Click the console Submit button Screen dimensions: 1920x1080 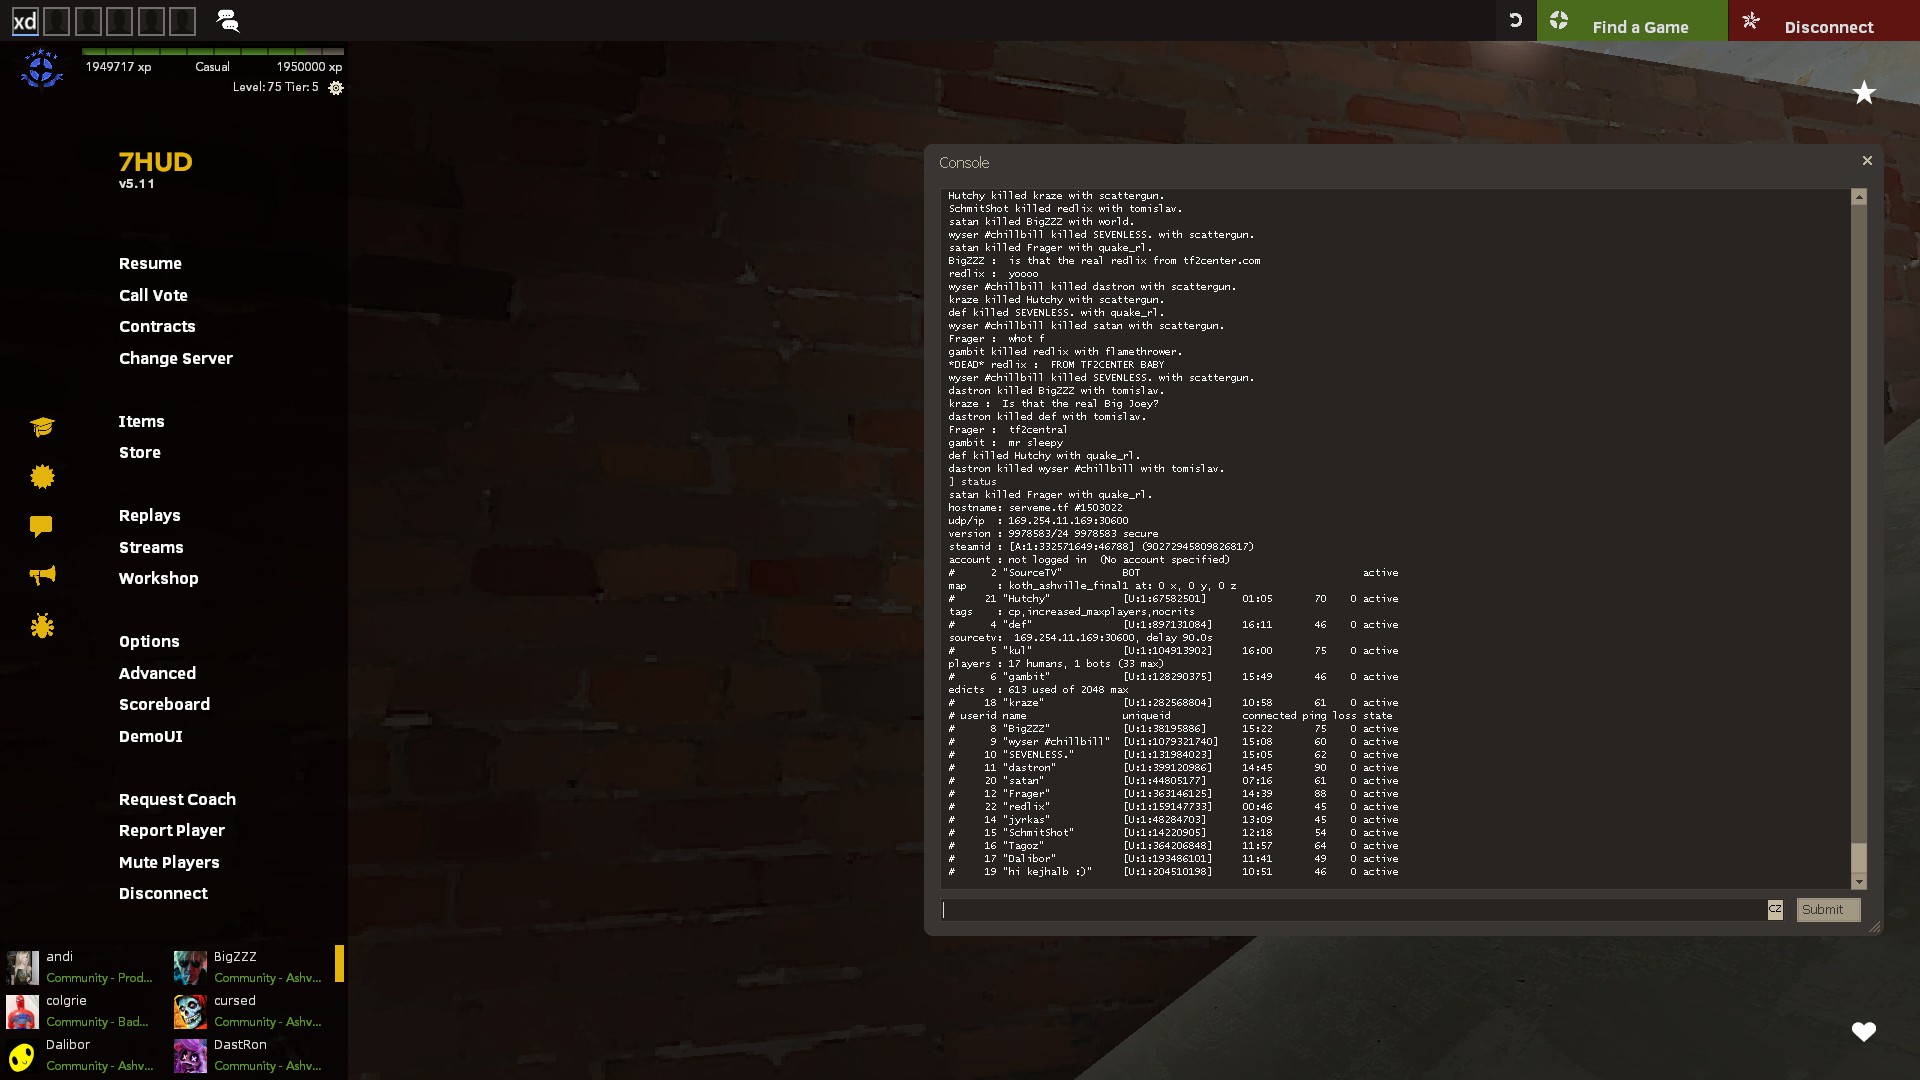(x=1827, y=909)
